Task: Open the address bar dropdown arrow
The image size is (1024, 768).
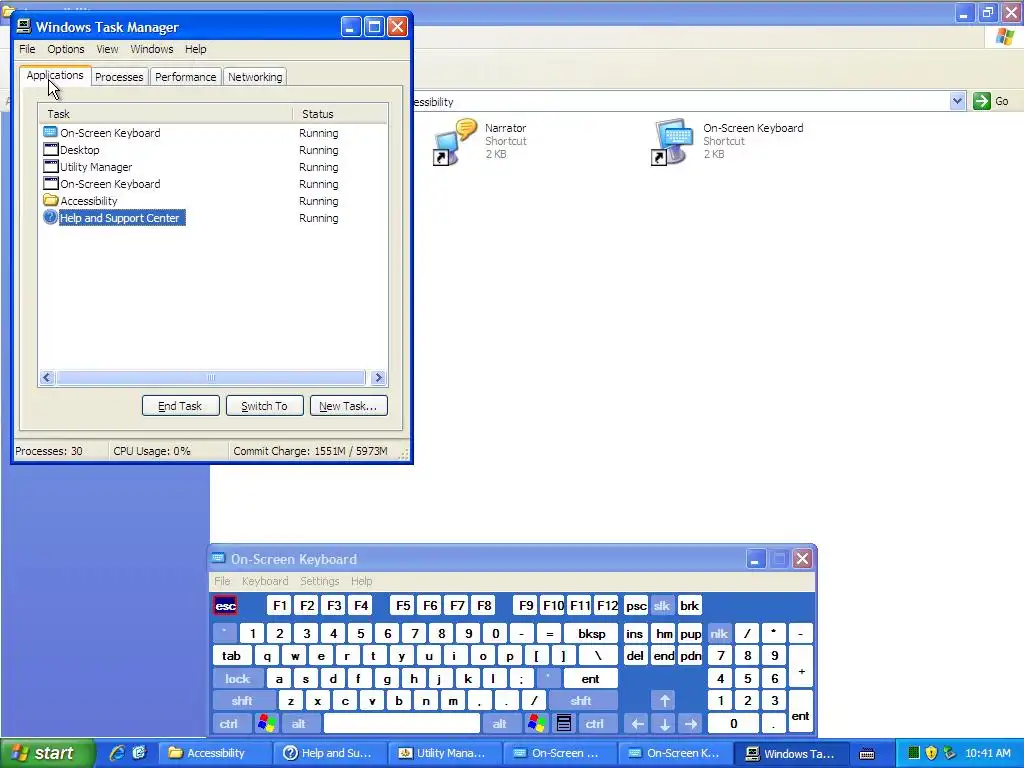Action: point(957,101)
